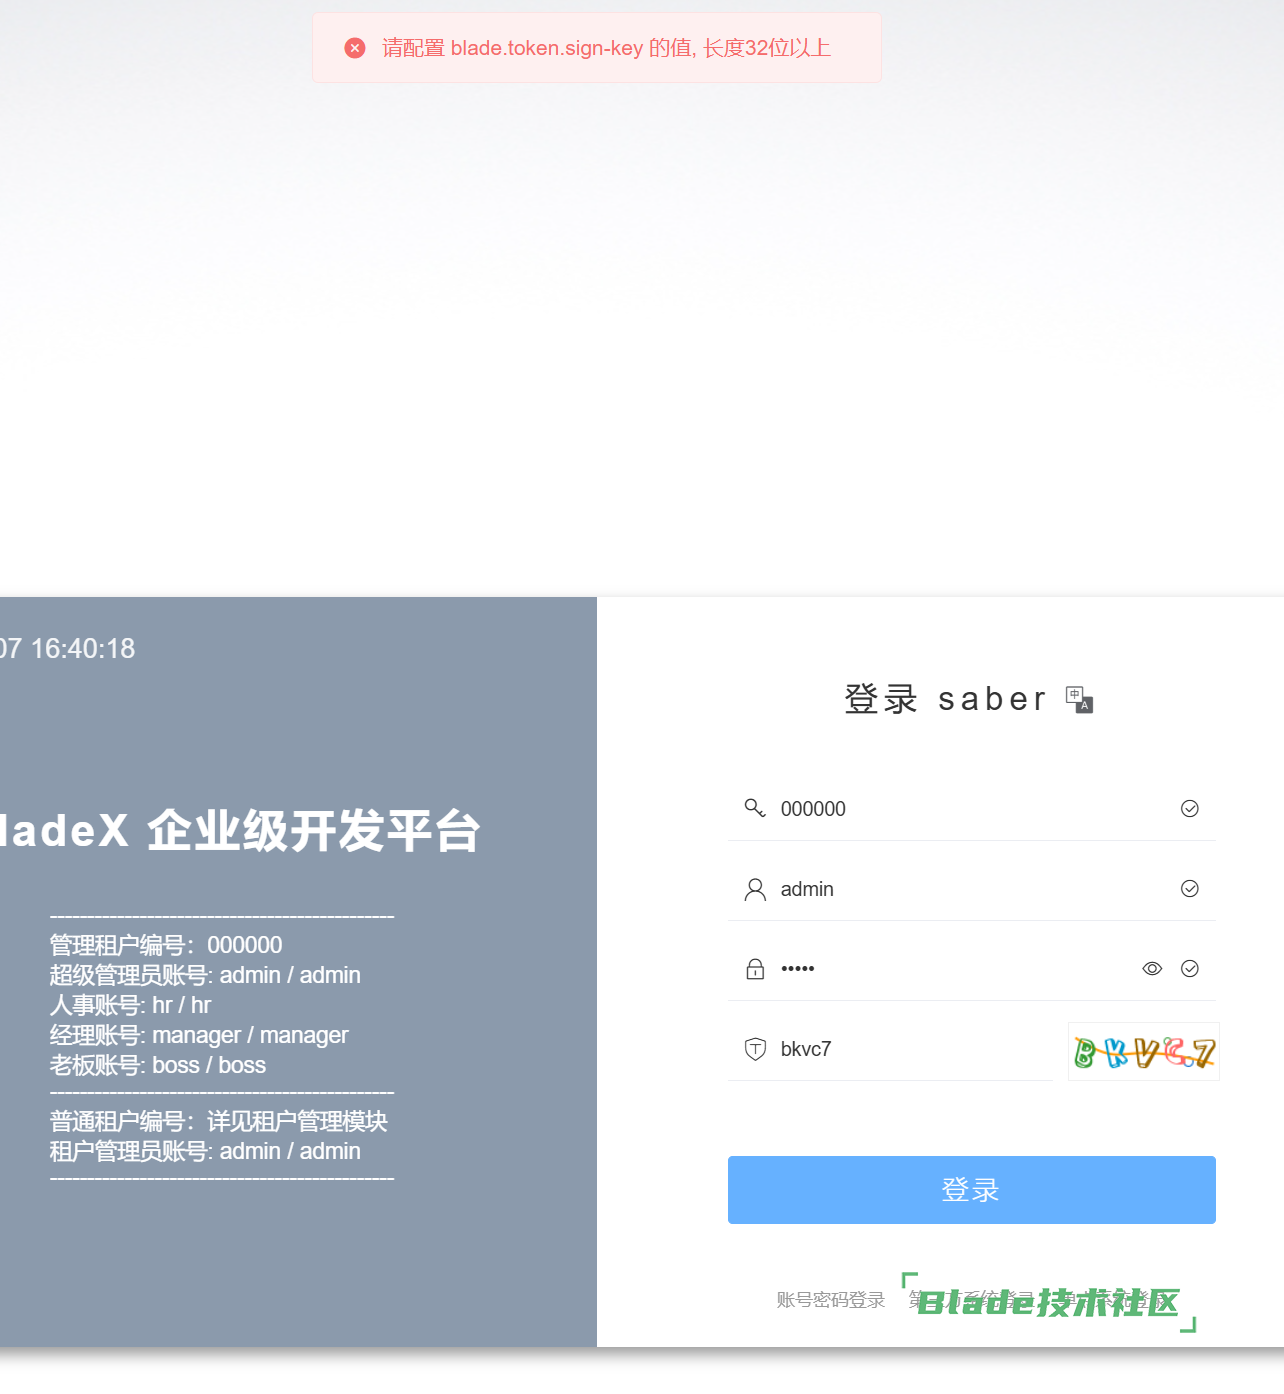The height and width of the screenshot is (1394, 1284).
Task: Refresh the BKVC7 captcha image
Action: click(x=1143, y=1052)
